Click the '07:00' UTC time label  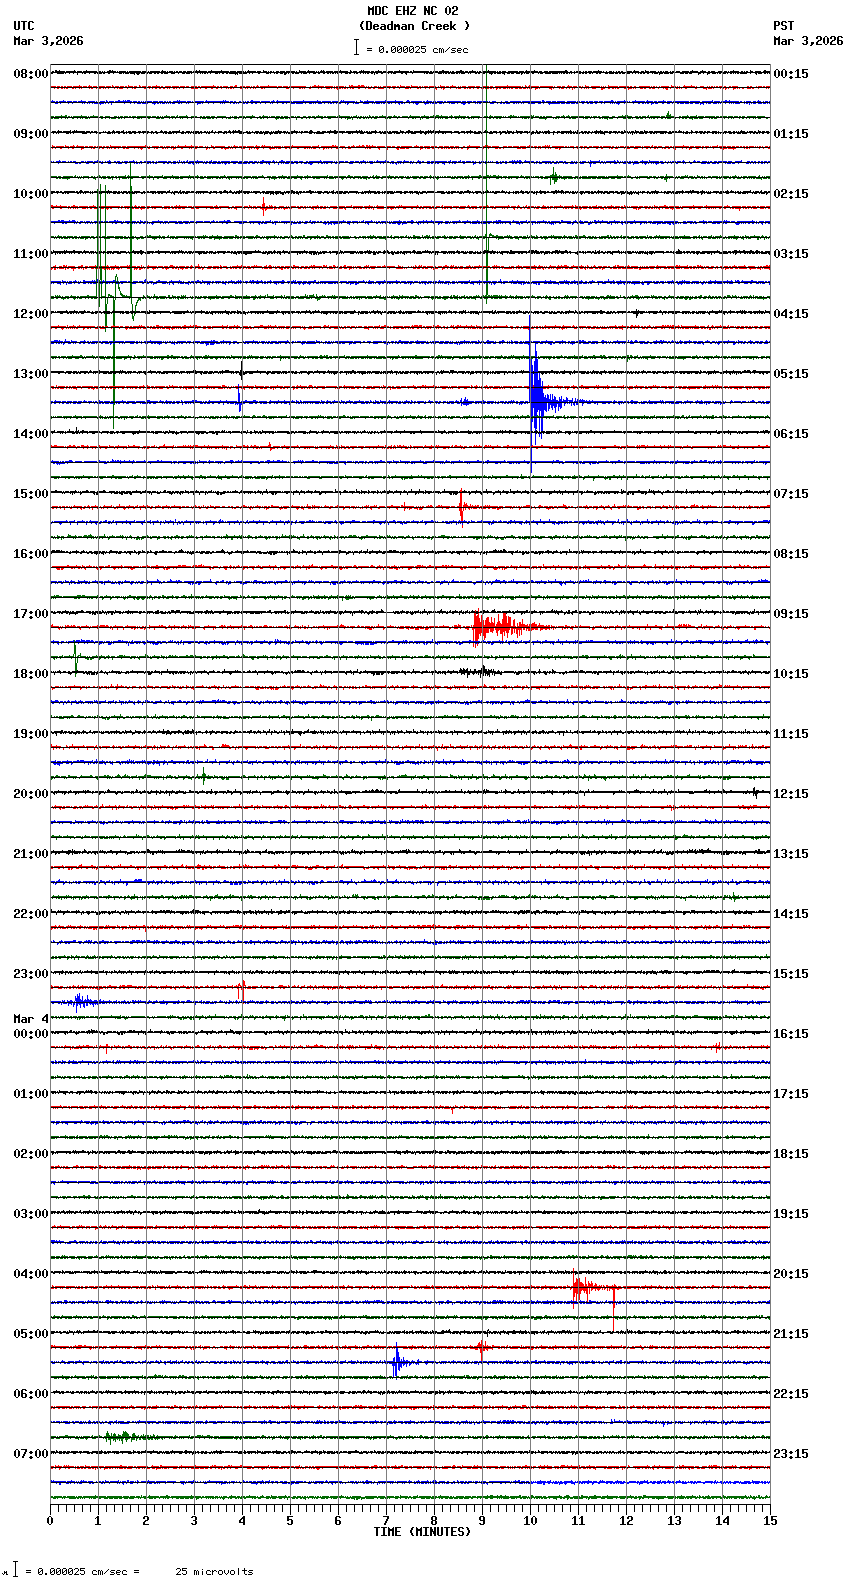coord(31,1454)
